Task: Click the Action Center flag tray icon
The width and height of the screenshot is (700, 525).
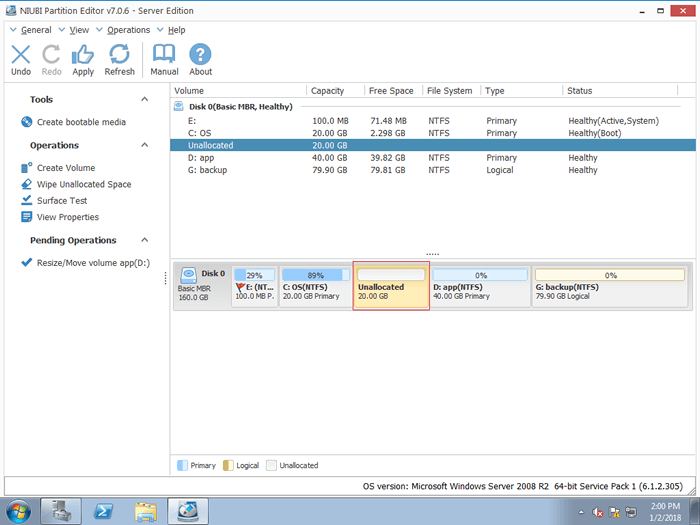Action: click(614, 512)
